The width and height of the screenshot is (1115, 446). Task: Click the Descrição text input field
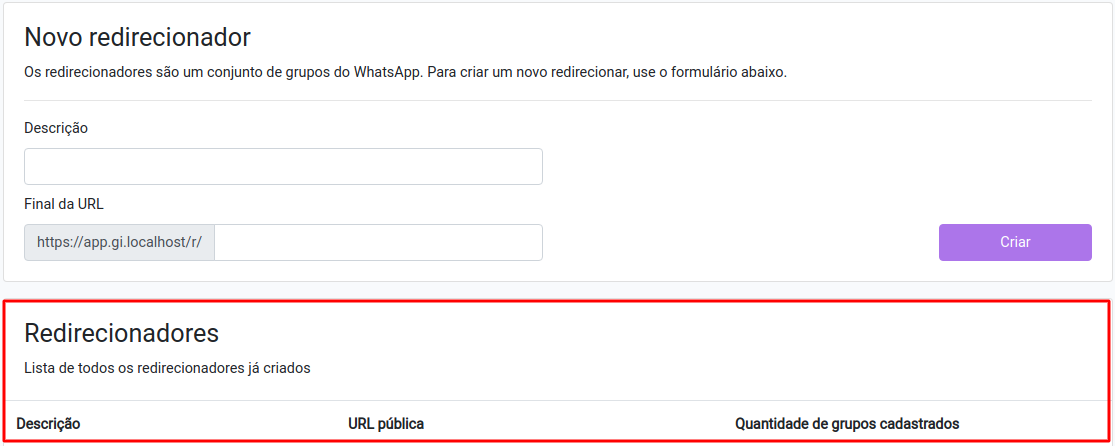[x=283, y=167]
